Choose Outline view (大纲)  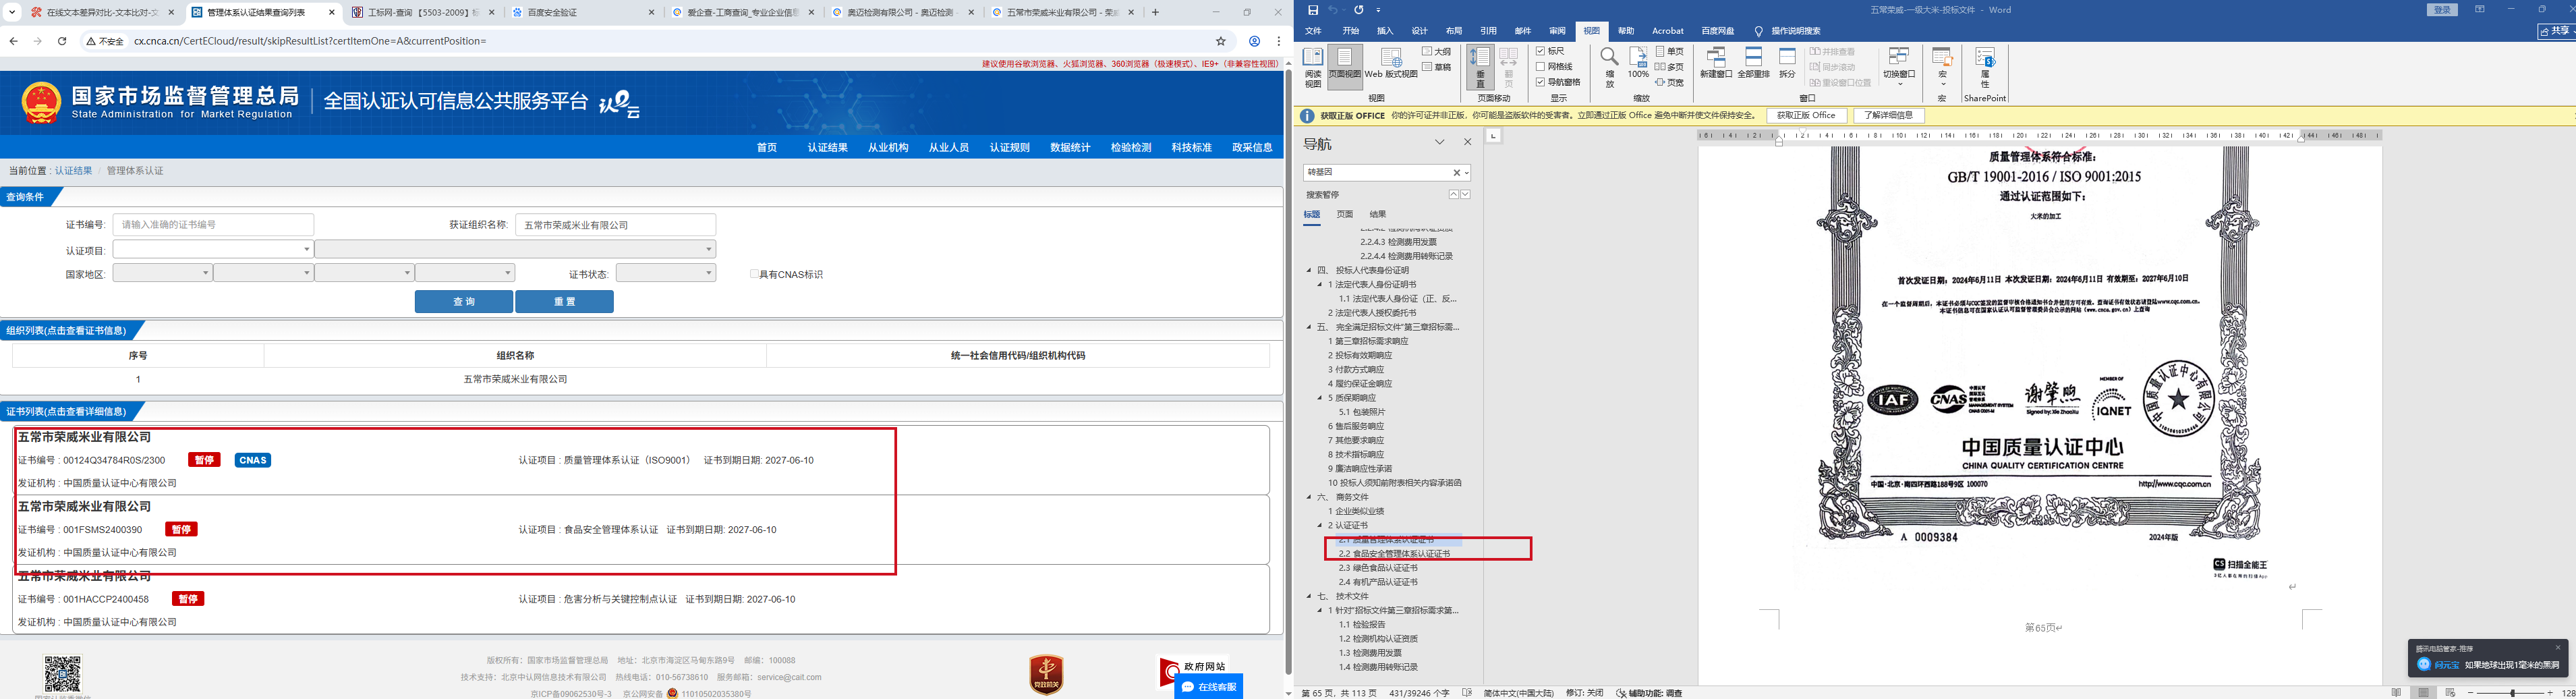(1437, 52)
